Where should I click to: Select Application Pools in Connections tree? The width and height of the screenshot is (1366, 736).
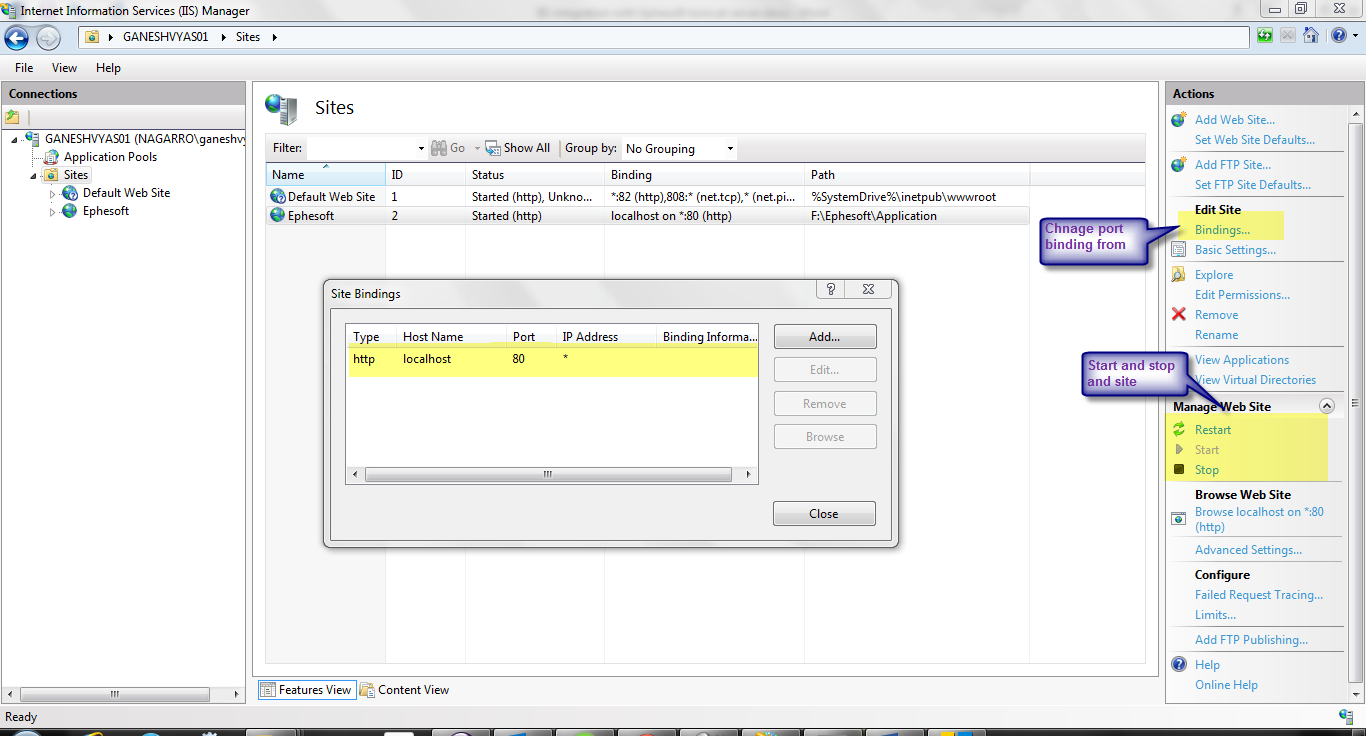110,157
